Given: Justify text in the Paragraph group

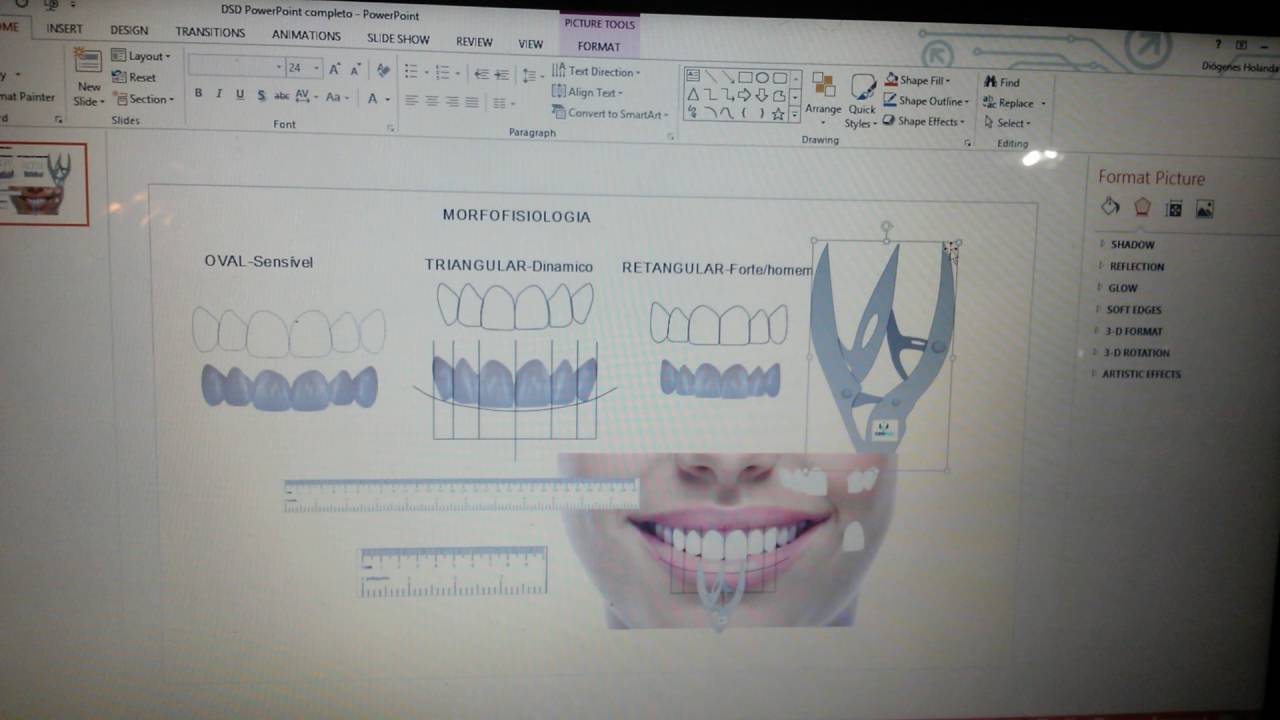Looking at the screenshot, I should pos(472,102).
